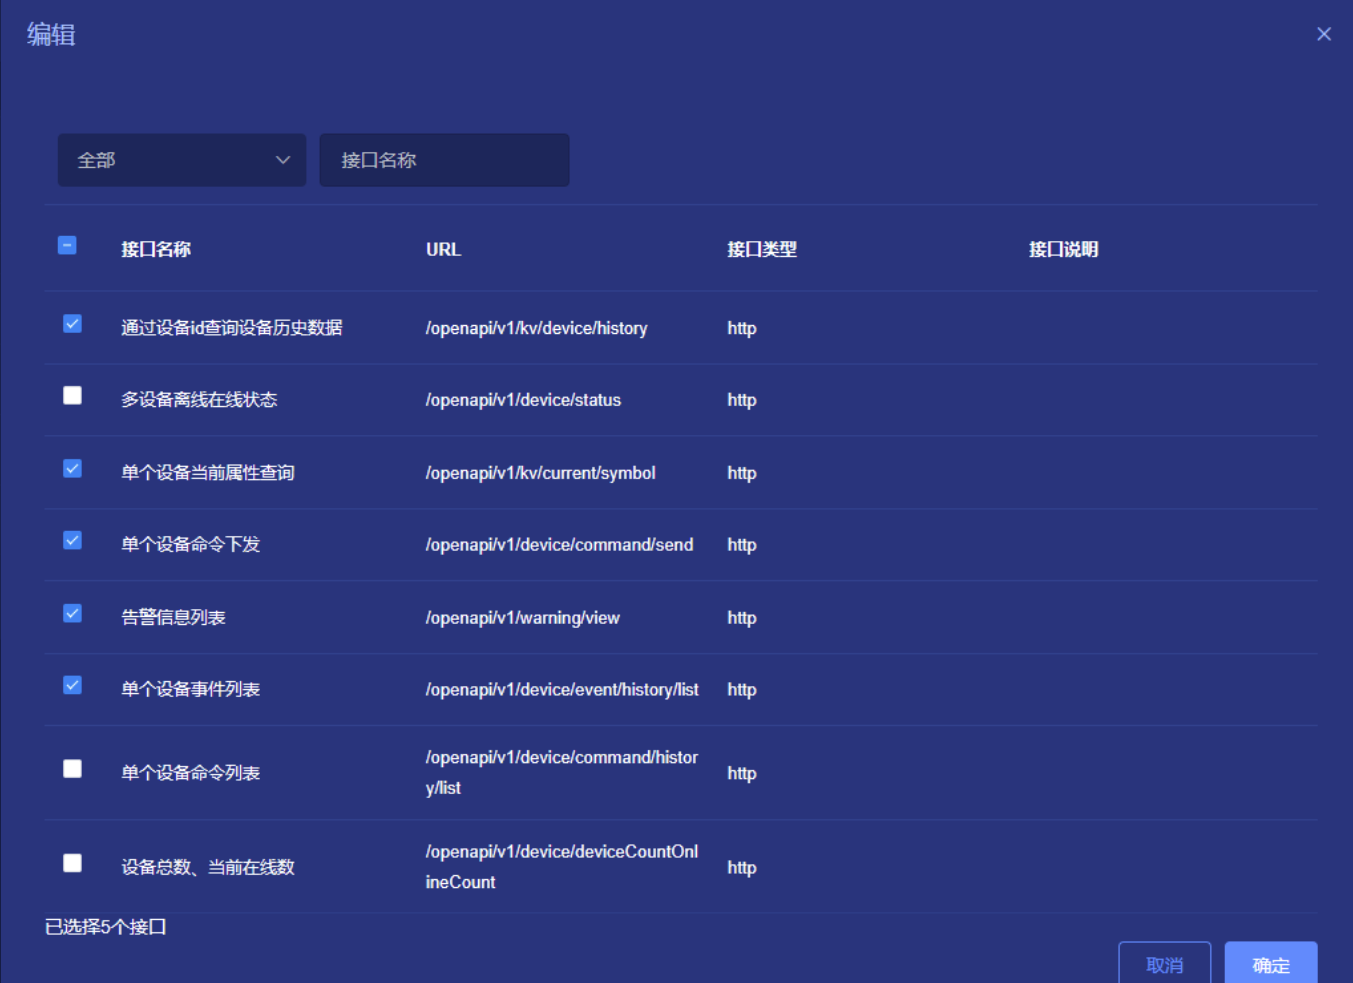The height and width of the screenshot is (983, 1353).
Task: Close the 编辑 dialog with the X icon
Action: click(1323, 34)
